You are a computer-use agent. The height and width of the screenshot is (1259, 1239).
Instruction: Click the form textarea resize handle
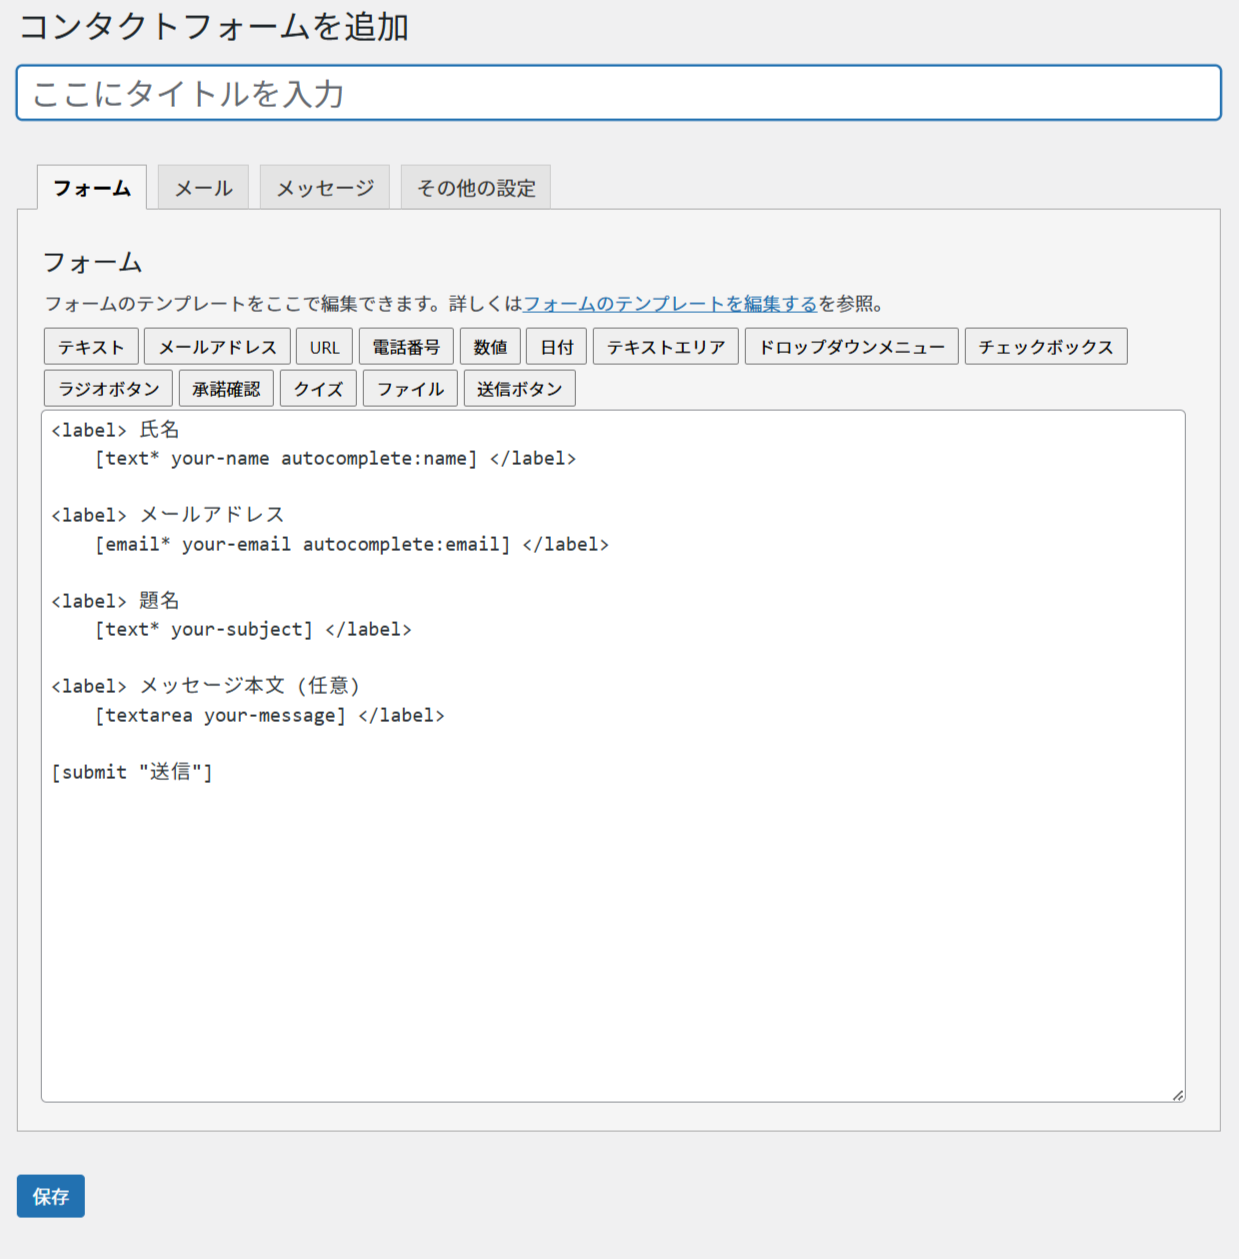point(1178,1095)
